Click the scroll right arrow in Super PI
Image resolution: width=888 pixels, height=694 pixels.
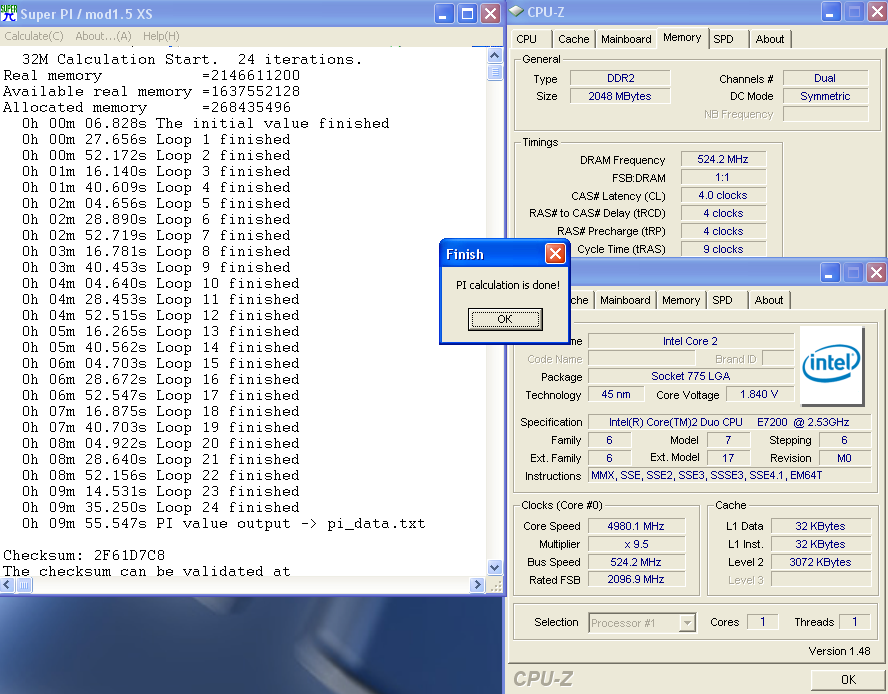[477, 585]
